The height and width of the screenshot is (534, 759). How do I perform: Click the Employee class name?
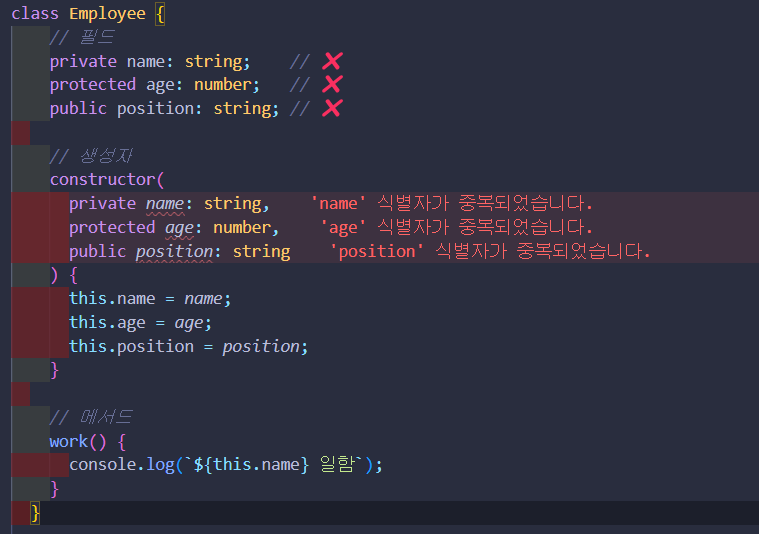tap(107, 14)
